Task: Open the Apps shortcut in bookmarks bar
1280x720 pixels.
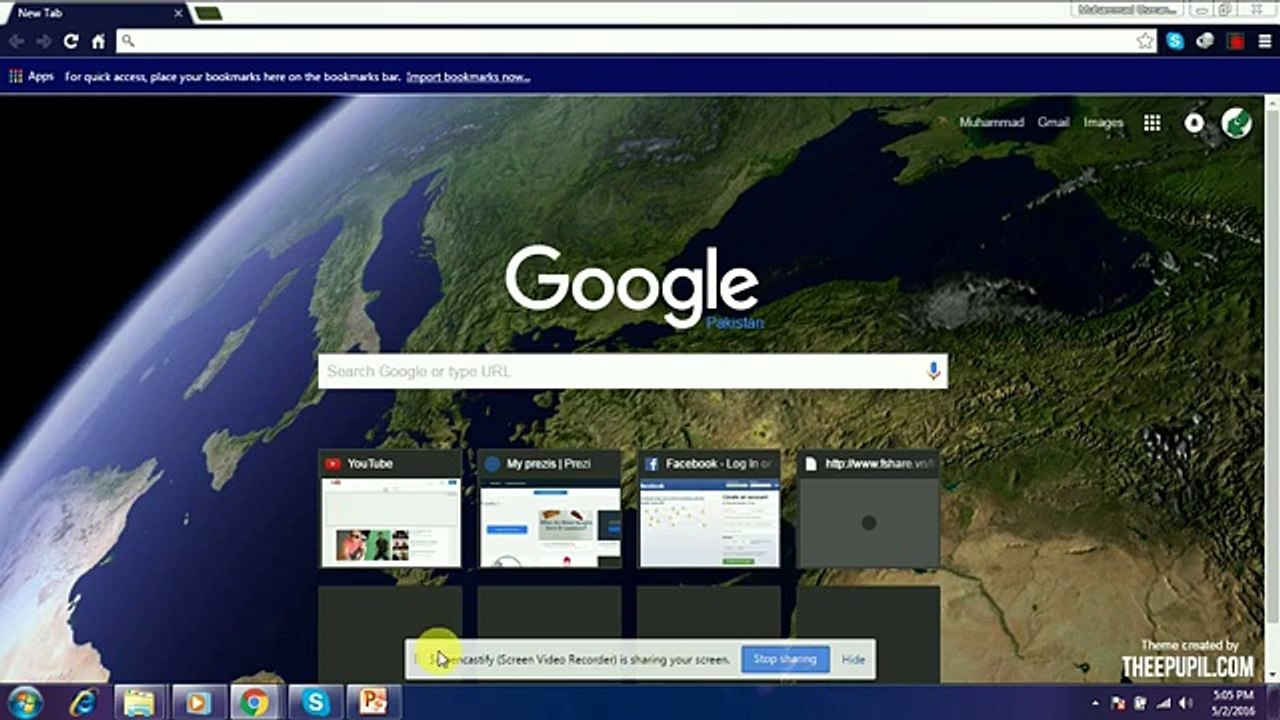Action: pyautogui.click(x=31, y=76)
